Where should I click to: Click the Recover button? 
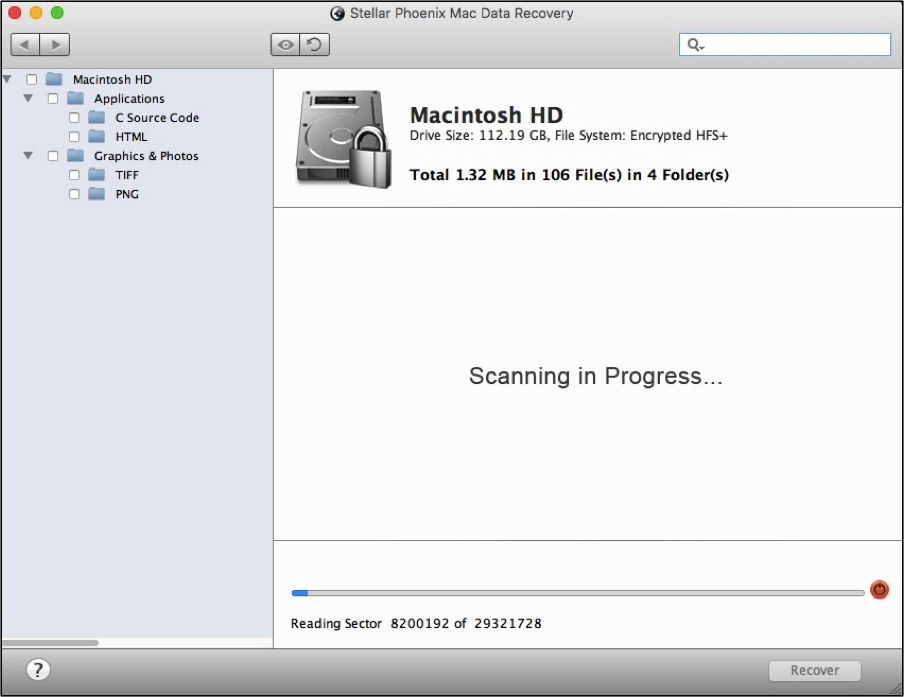pos(815,670)
